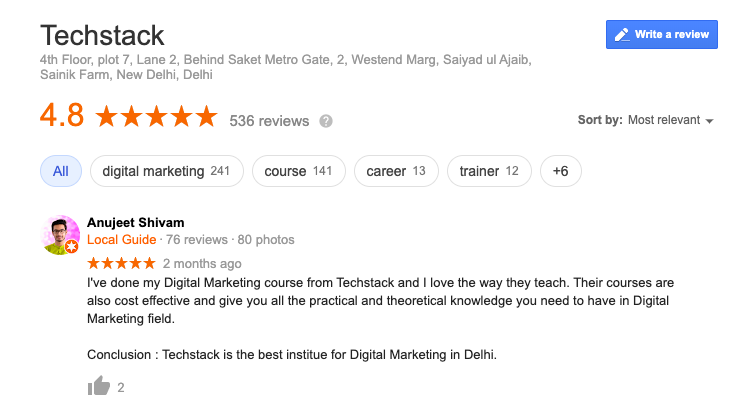Open the Anujeet Shivam reviewer name link

pyautogui.click(x=136, y=222)
